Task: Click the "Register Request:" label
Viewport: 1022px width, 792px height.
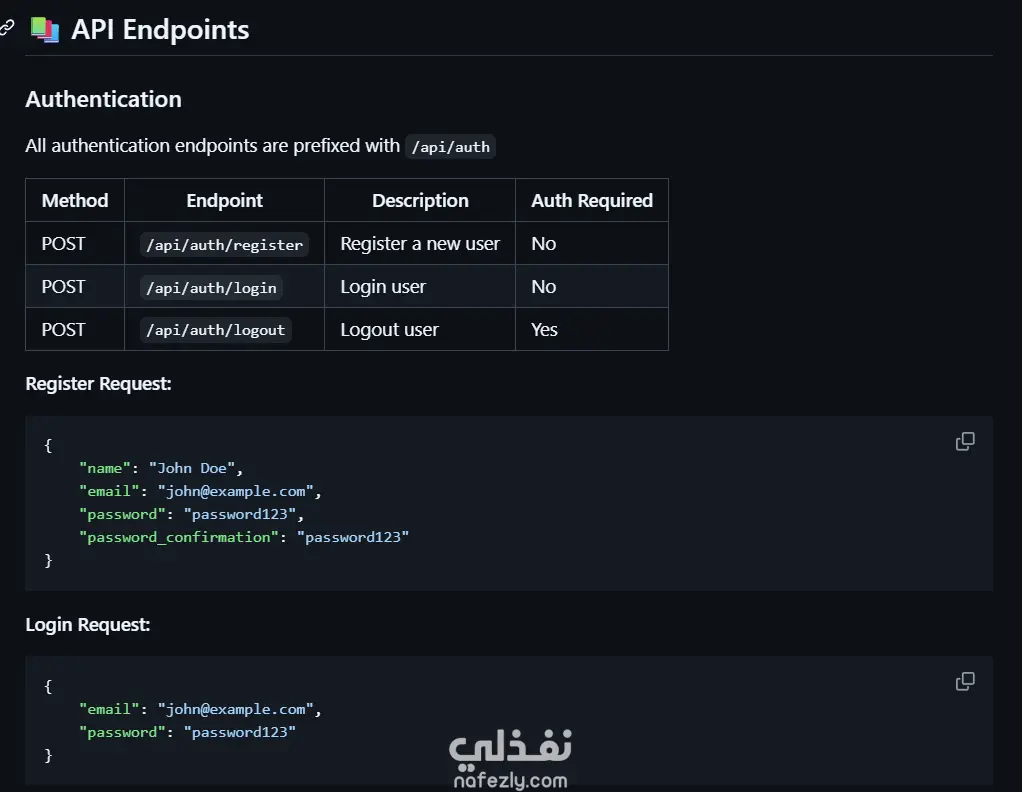Action: tap(98, 383)
